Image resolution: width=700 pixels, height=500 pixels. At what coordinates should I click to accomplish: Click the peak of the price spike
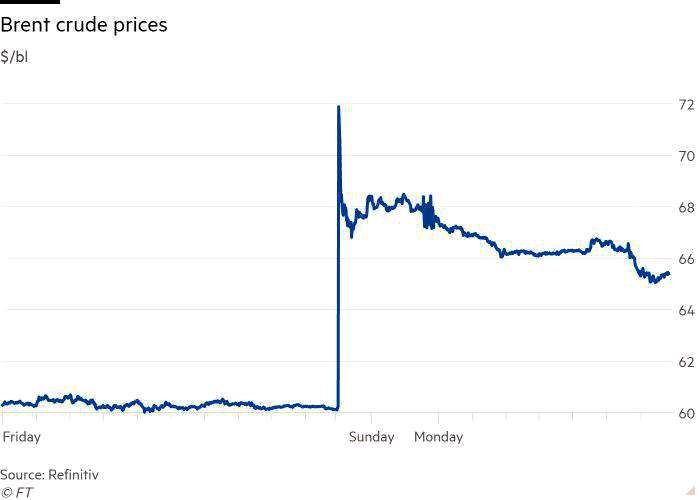pos(339,107)
